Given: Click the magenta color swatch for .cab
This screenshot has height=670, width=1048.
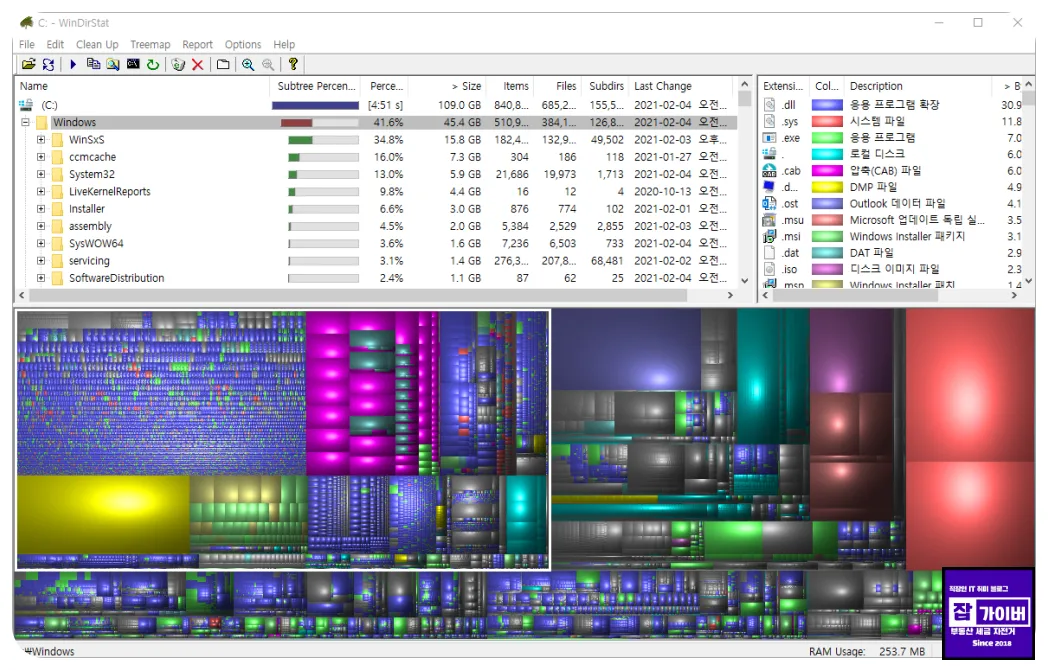Looking at the screenshot, I should click(827, 171).
